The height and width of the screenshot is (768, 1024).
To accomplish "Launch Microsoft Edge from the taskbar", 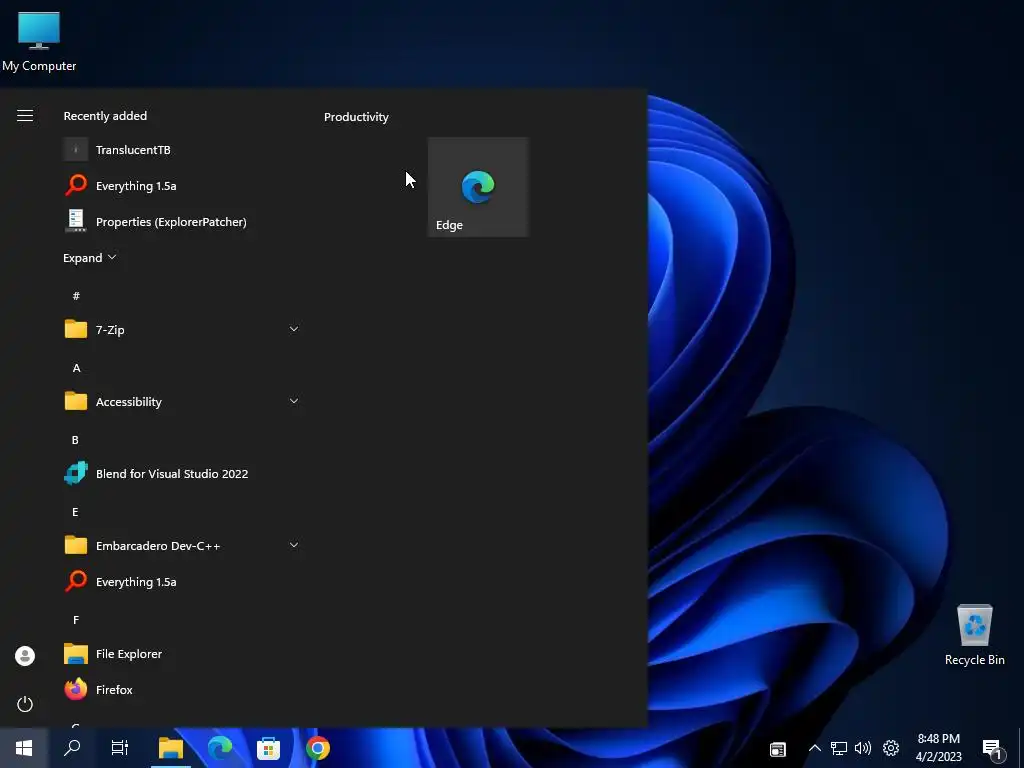I will tap(219, 748).
